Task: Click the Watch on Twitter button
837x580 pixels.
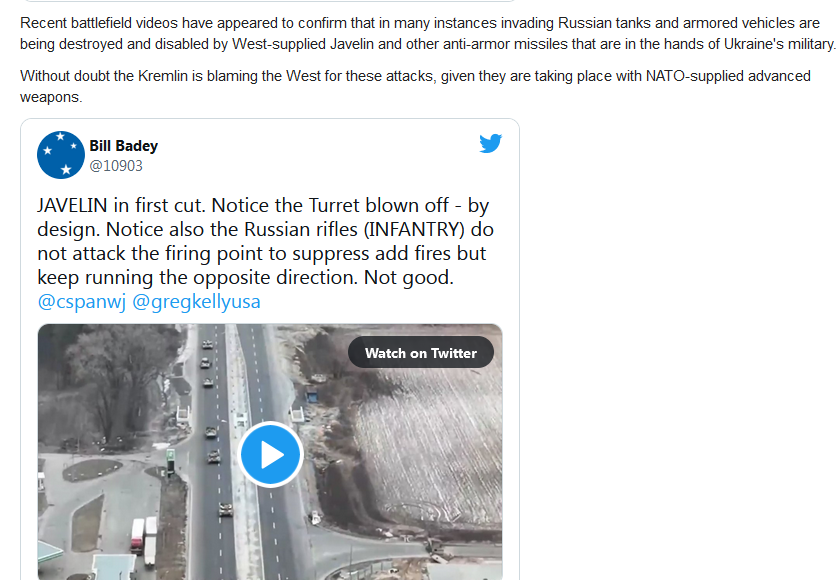Action: tap(420, 353)
